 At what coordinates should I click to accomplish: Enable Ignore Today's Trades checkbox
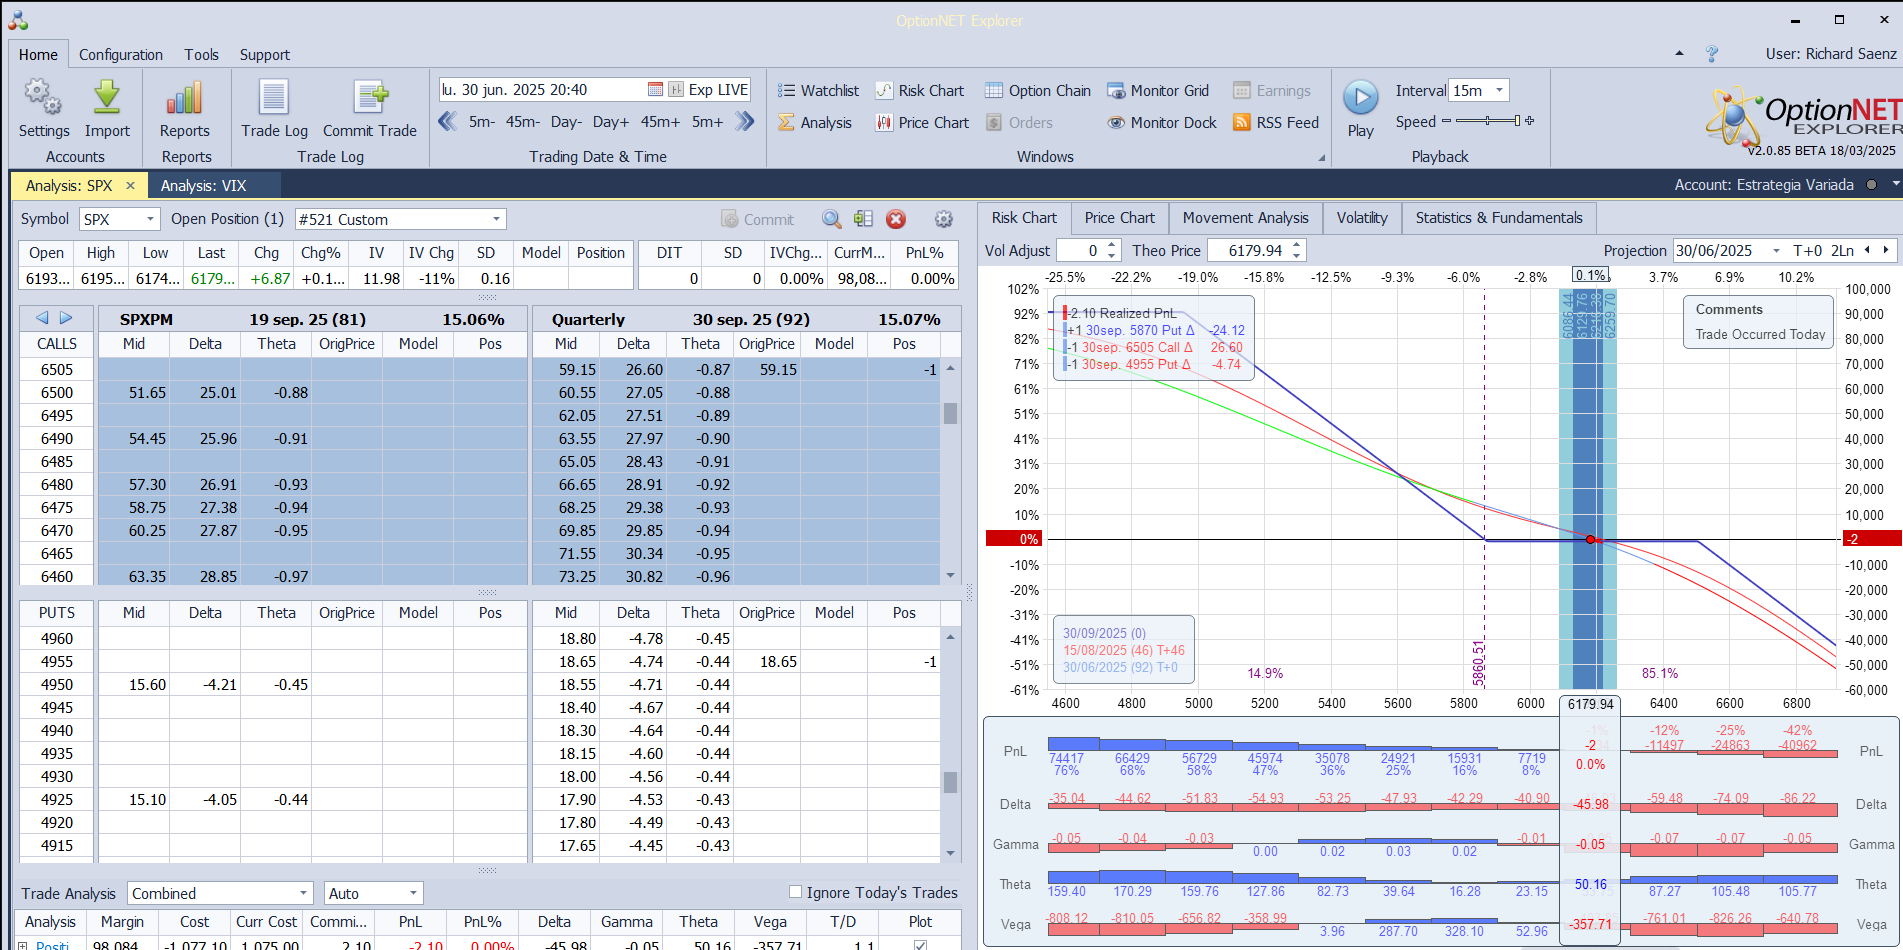coord(796,892)
